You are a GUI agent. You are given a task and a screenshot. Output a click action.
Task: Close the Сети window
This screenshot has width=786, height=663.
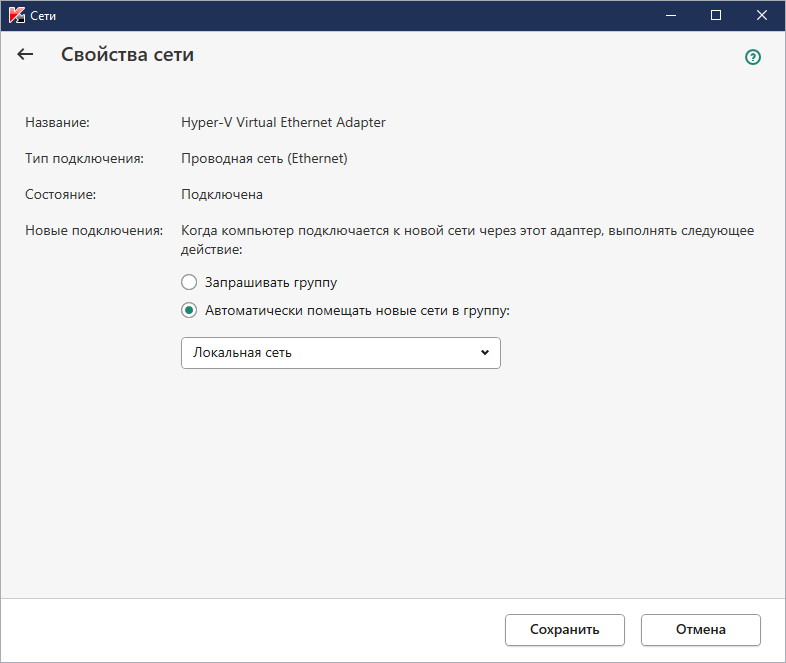pyautogui.click(x=762, y=15)
